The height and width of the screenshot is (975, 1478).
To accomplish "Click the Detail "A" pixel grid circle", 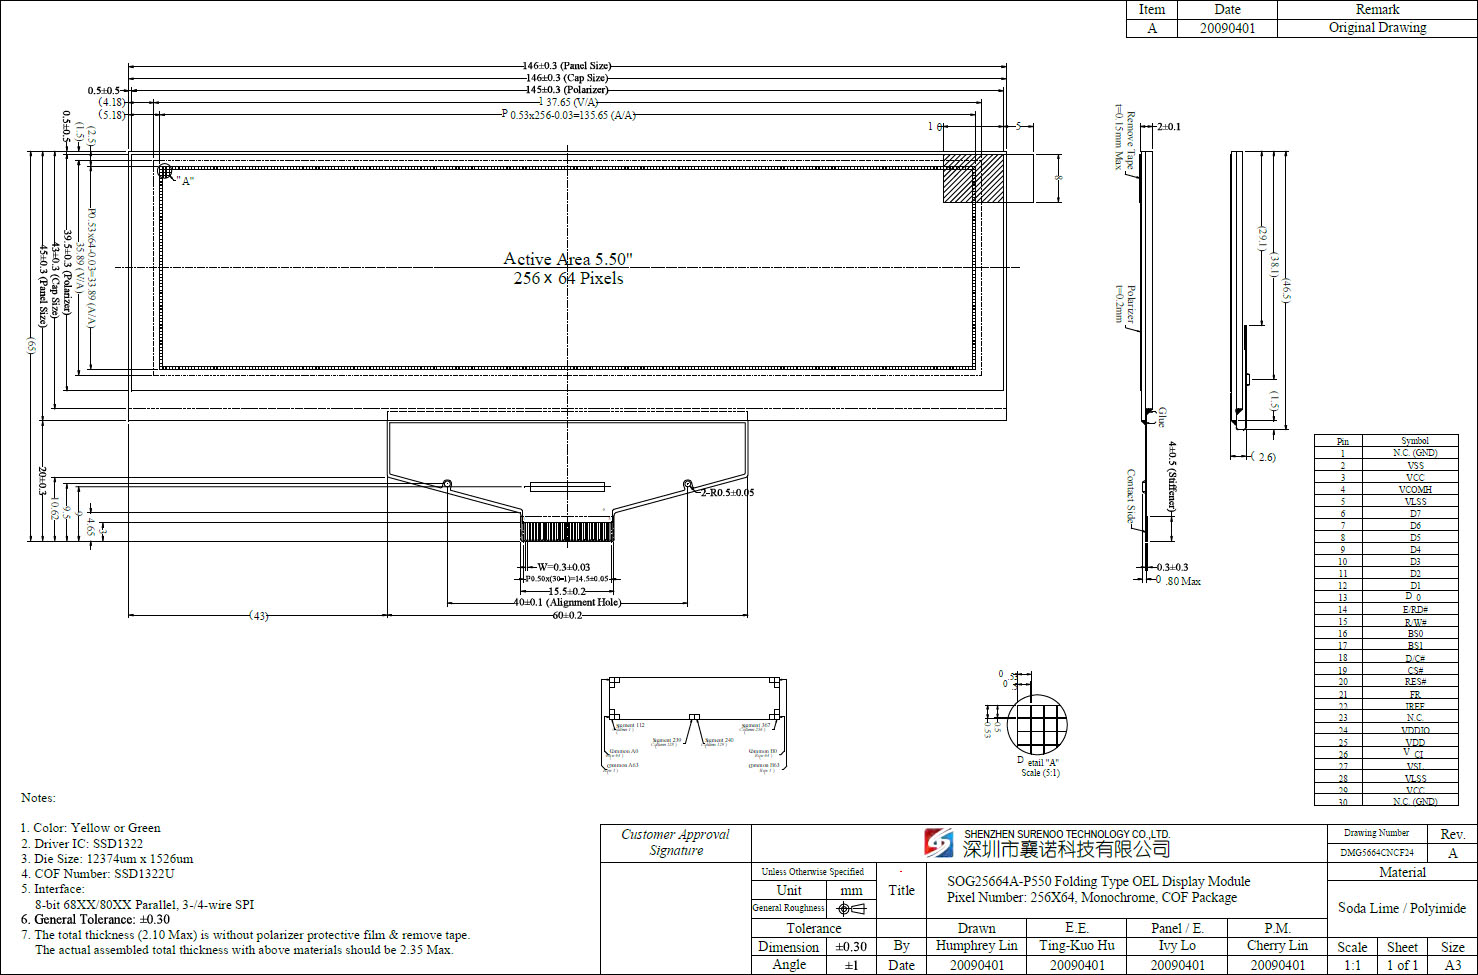I will [x=1036, y=724].
